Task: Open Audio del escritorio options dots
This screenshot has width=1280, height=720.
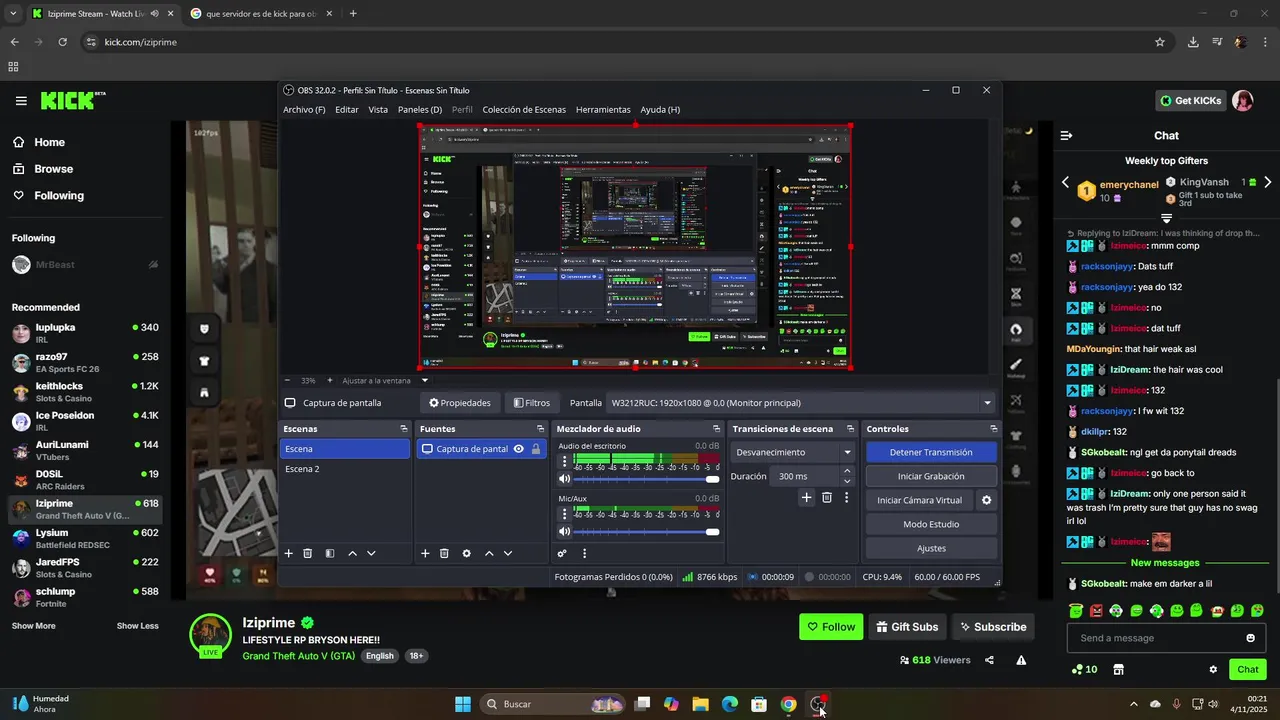Action: coord(564,461)
